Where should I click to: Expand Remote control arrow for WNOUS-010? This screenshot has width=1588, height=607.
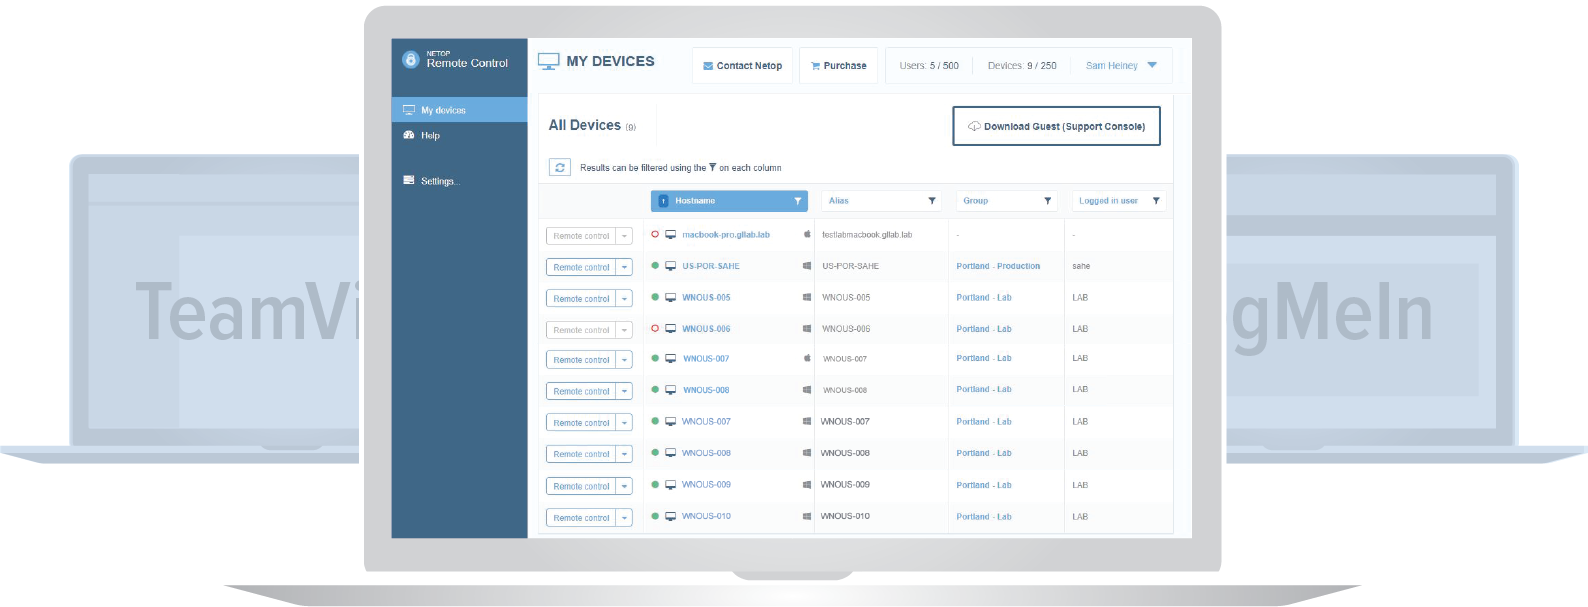(x=625, y=518)
